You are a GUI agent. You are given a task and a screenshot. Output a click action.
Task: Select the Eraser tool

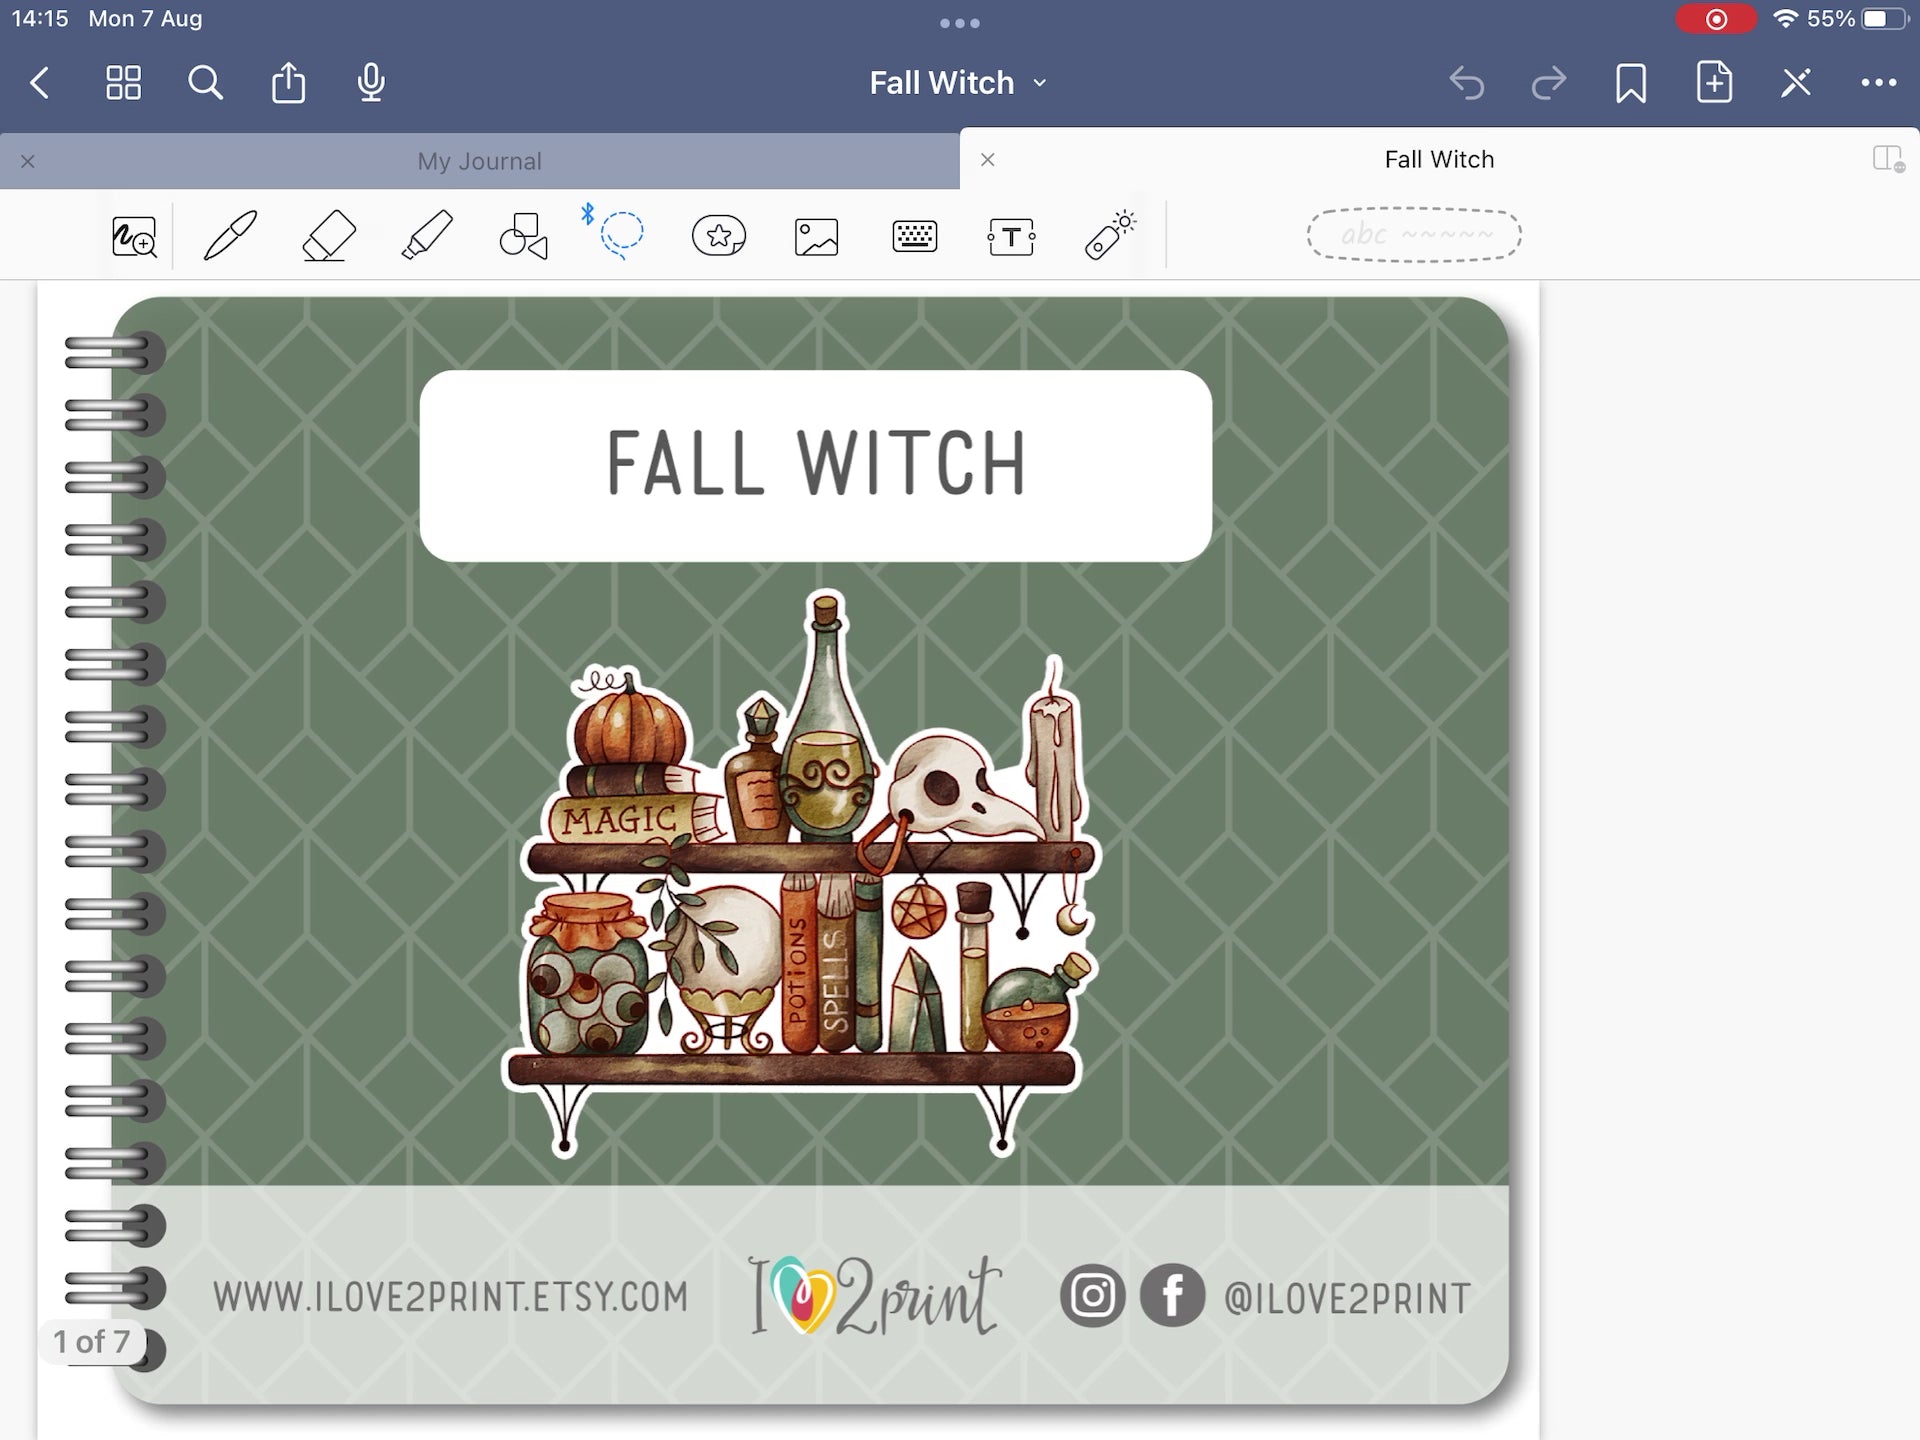point(329,236)
